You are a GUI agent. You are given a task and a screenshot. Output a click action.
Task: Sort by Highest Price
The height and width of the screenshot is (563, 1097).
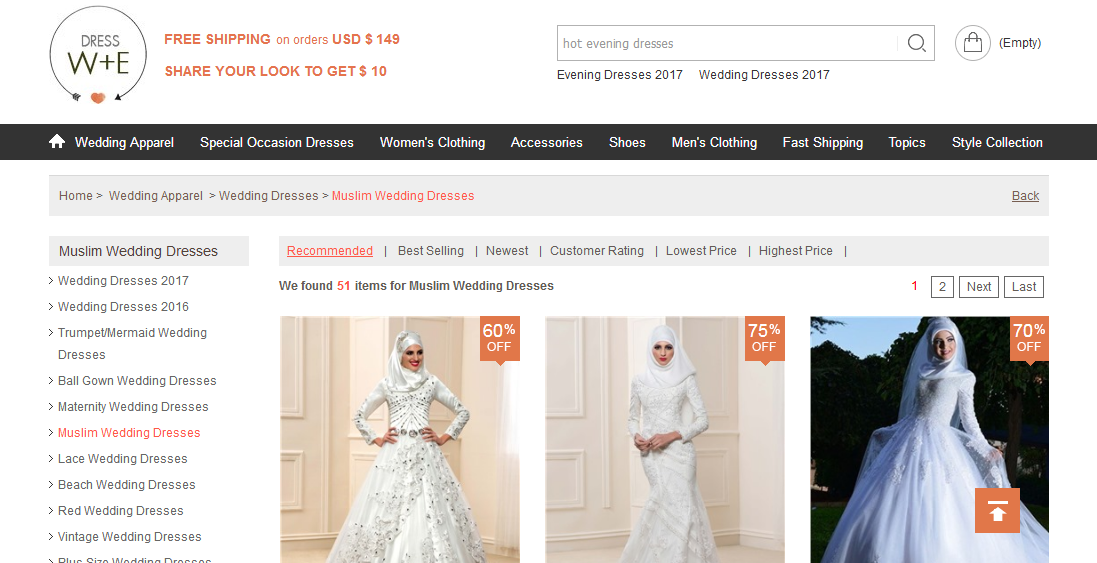pos(795,251)
